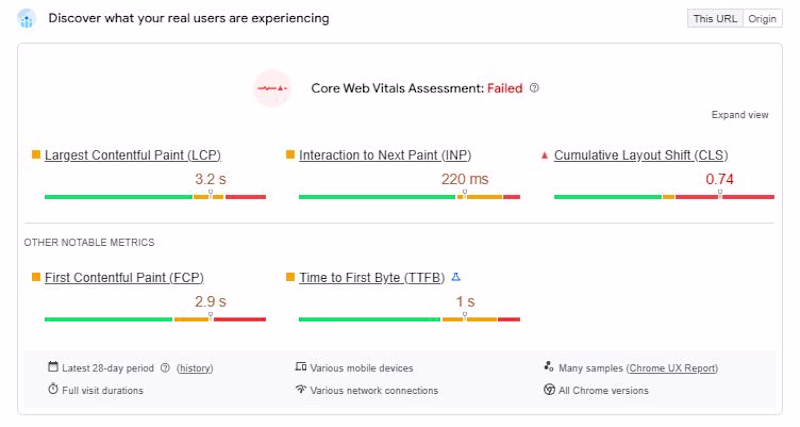Click the LCP distribution bar
This screenshot has height=427, width=800.
click(x=155, y=197)
